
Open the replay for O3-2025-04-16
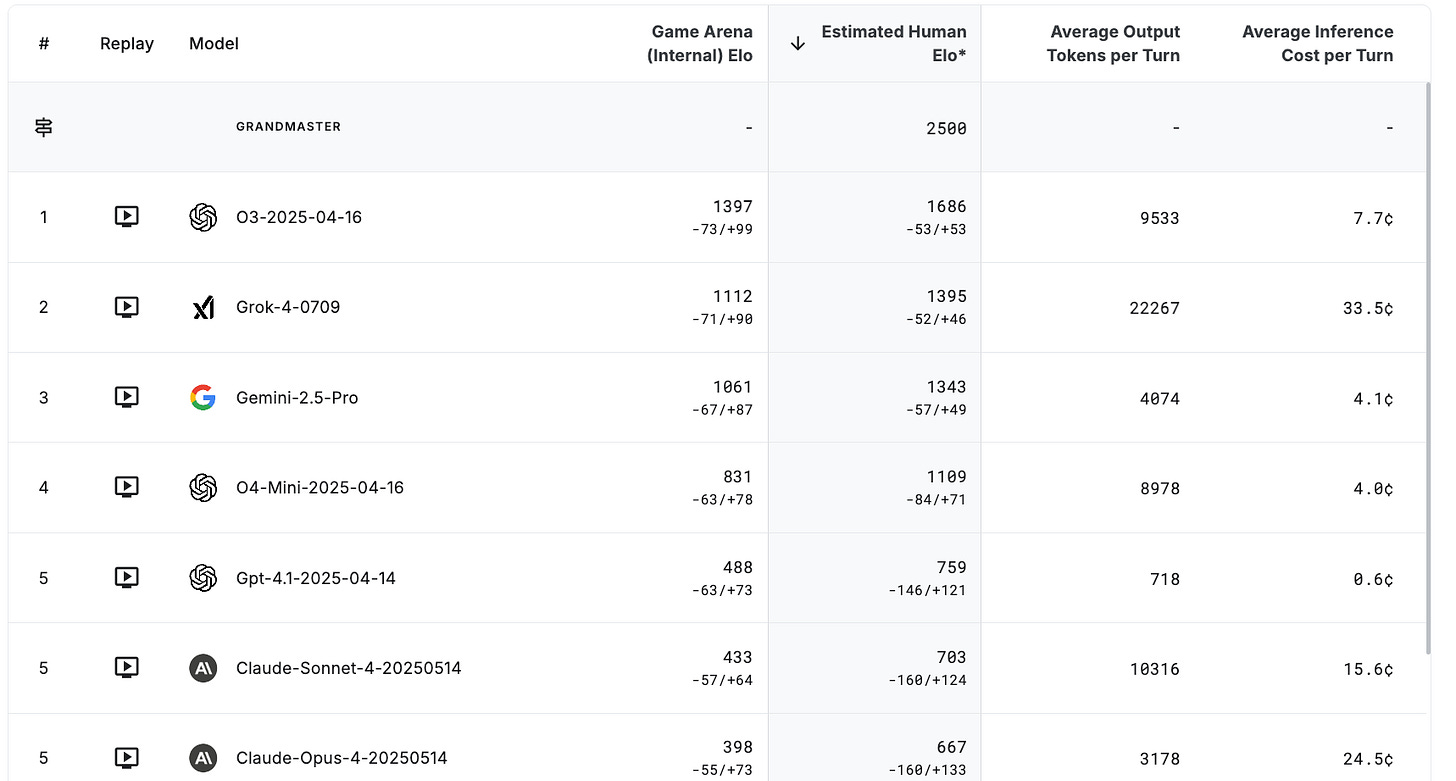pyautogui.click(x=126, y=217)
